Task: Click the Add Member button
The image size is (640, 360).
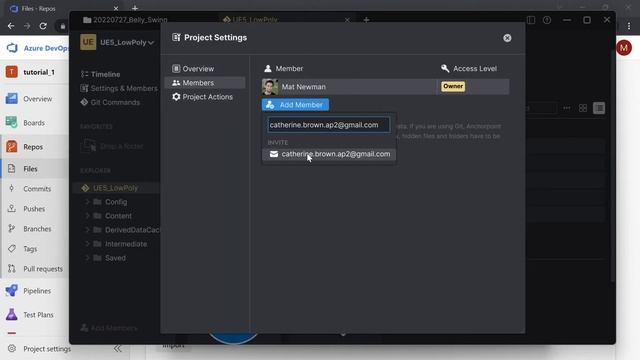Action: point(295,105)
